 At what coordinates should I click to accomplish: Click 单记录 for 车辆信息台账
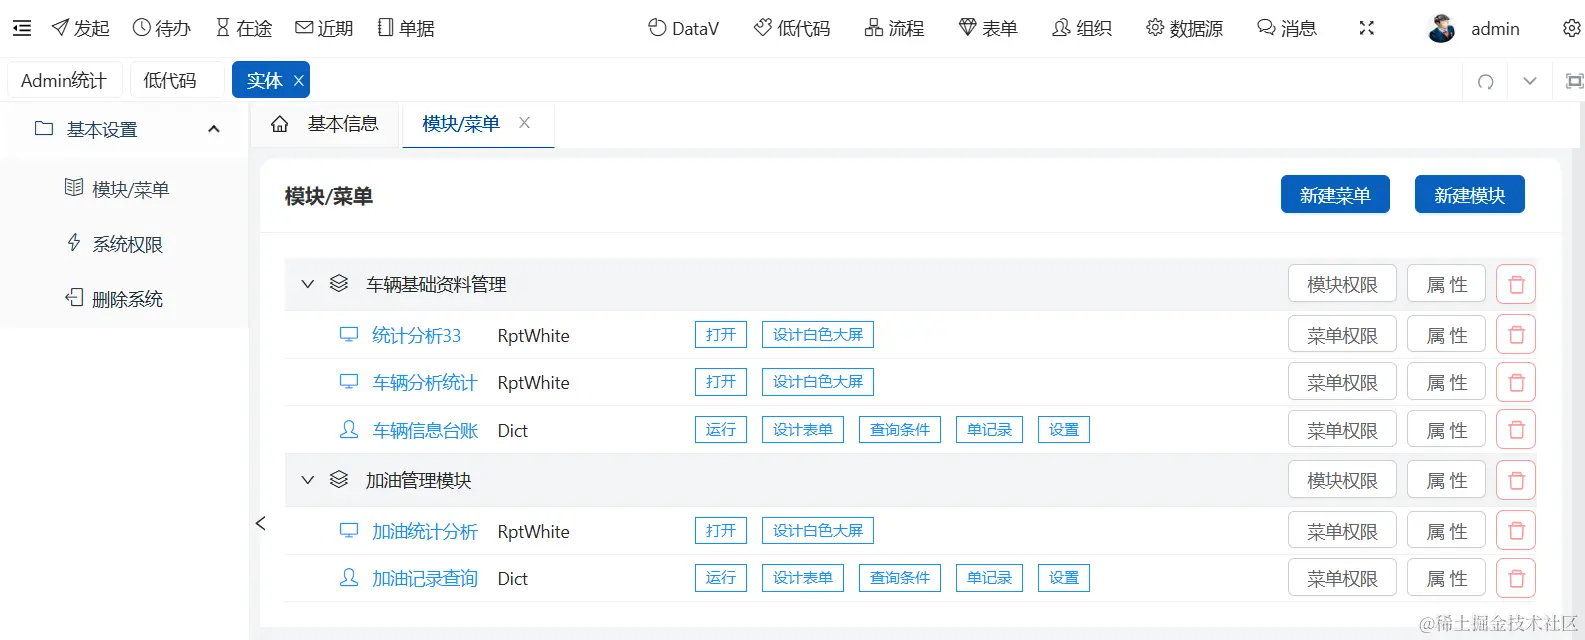[x=989, y=430]
